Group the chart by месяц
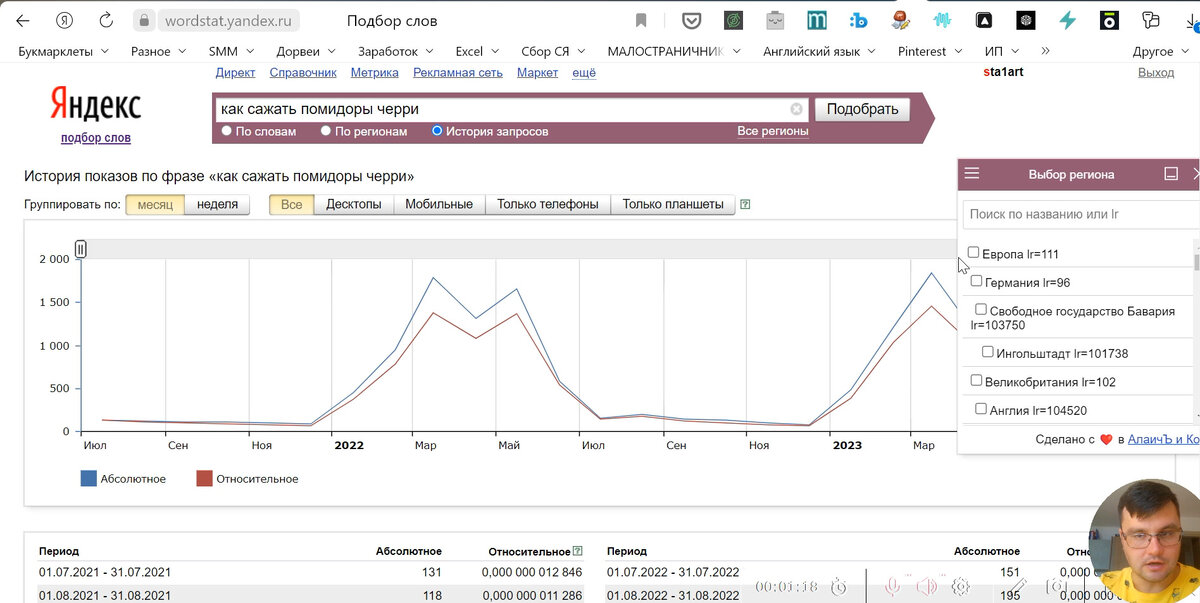The width and height of the screenshot is (1200, 603). 155,204
